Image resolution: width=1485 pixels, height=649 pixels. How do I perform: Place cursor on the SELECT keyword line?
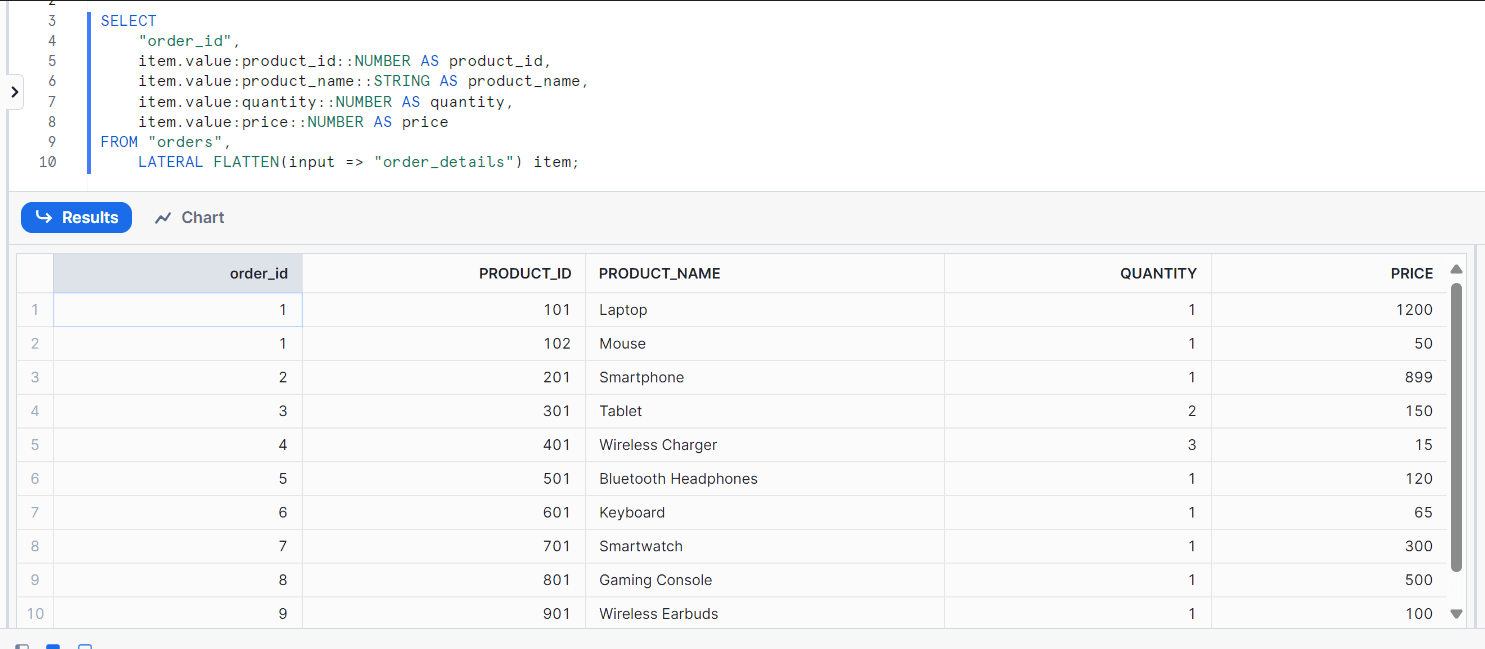[x=129, y=21]
